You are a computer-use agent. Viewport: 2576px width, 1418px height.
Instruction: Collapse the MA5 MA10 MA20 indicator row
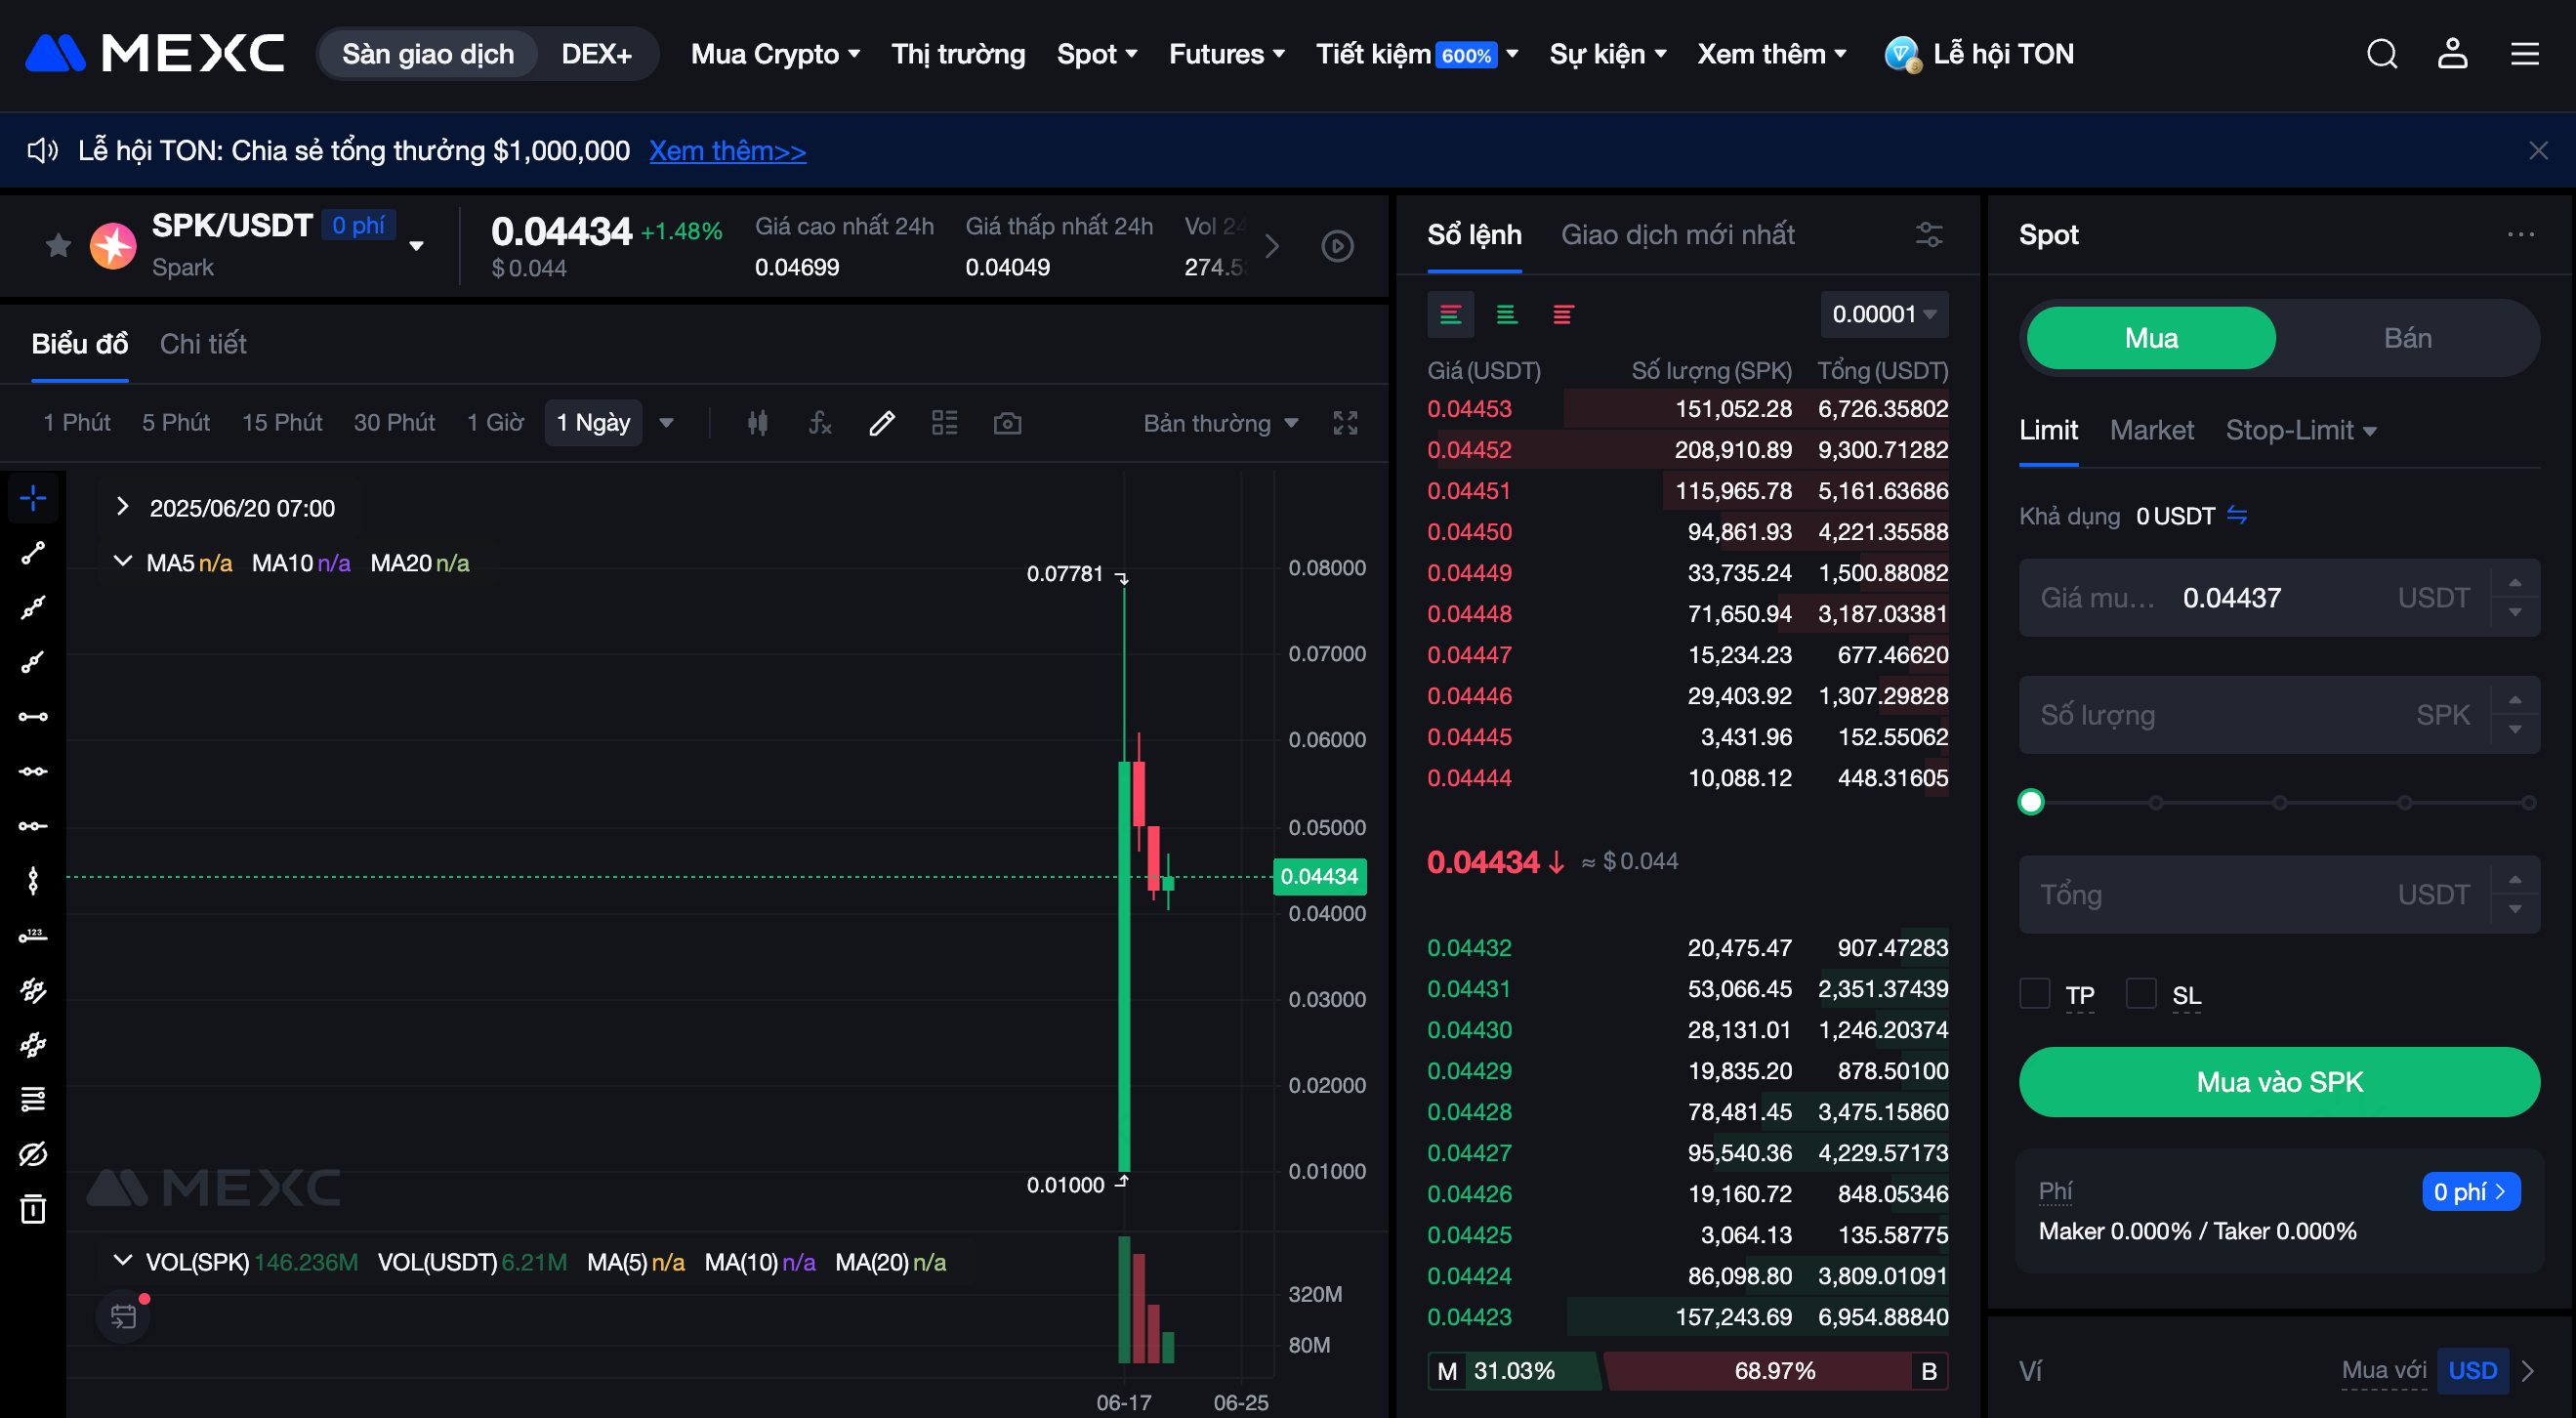click(122, 561)
